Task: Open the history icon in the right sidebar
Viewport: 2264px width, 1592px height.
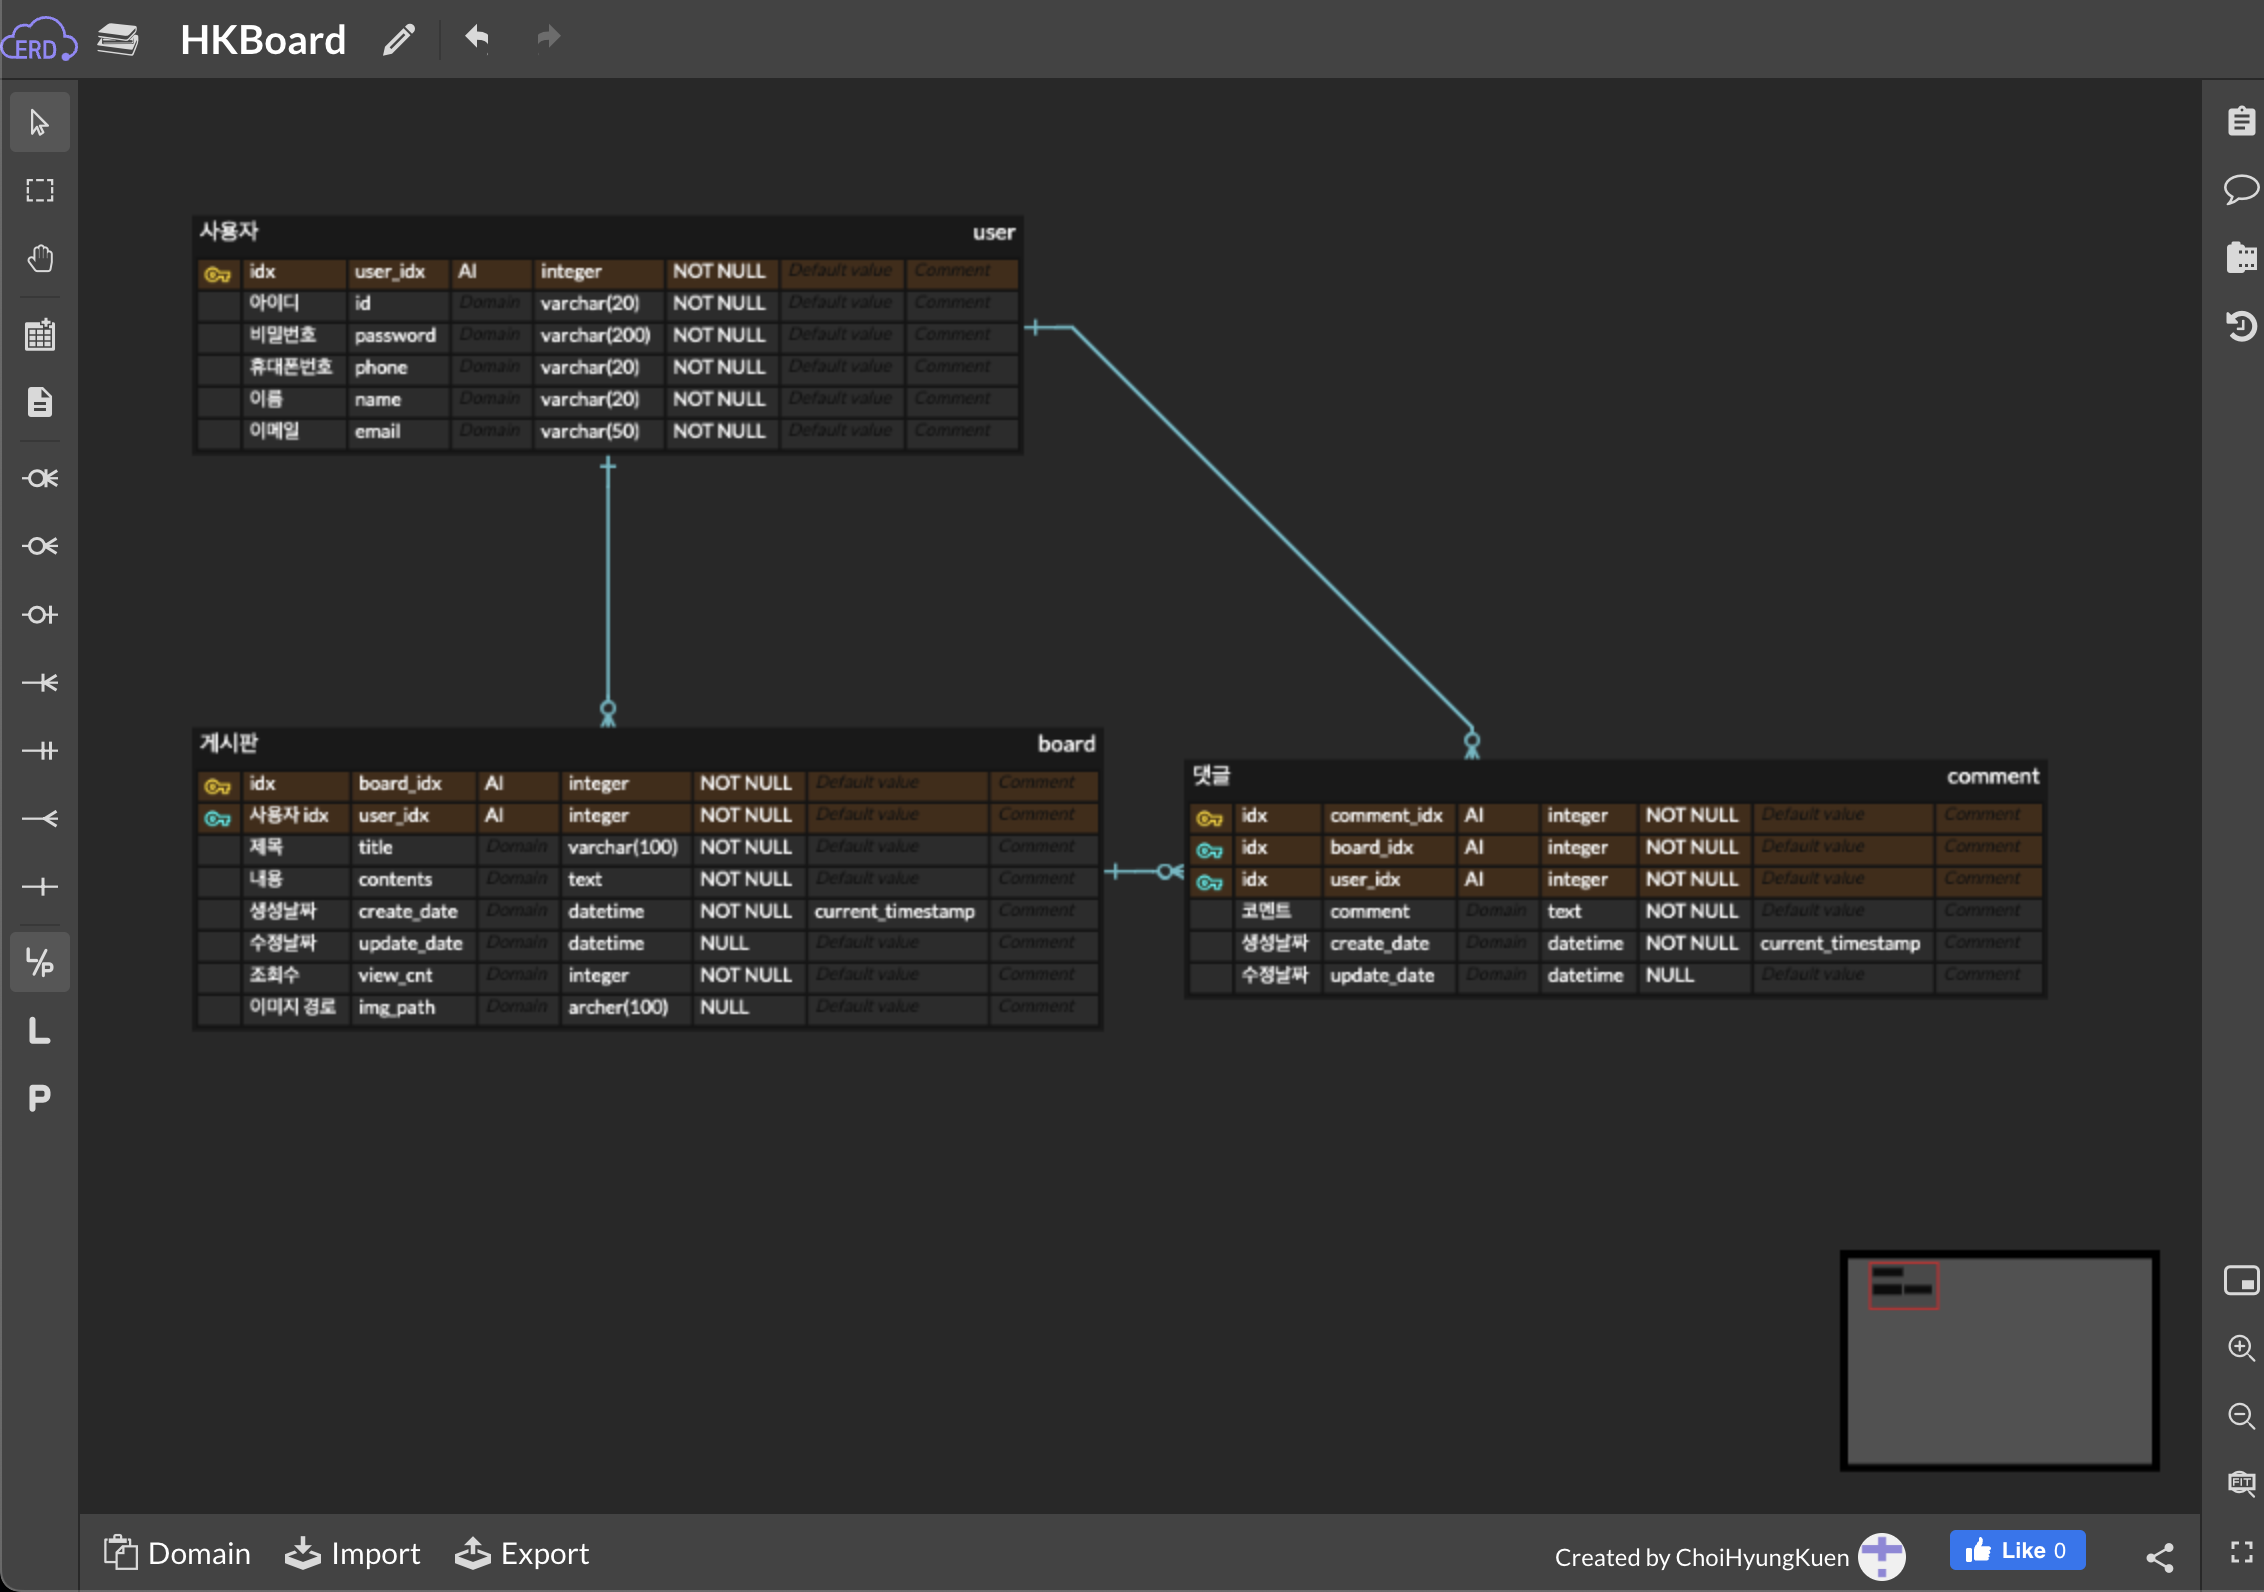Action: tap(2240, 326)
